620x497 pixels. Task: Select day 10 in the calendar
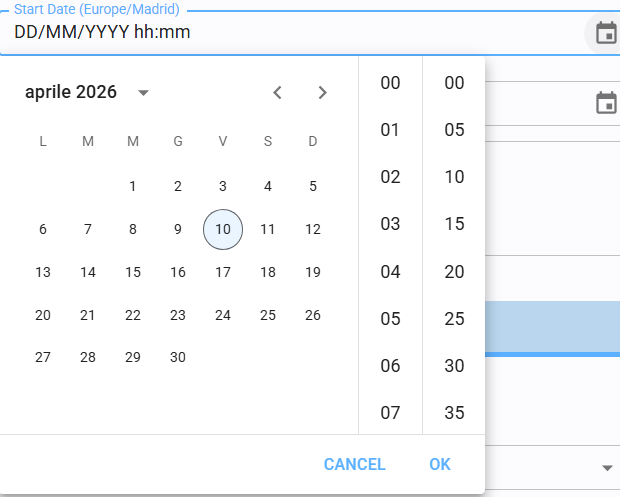223,229
